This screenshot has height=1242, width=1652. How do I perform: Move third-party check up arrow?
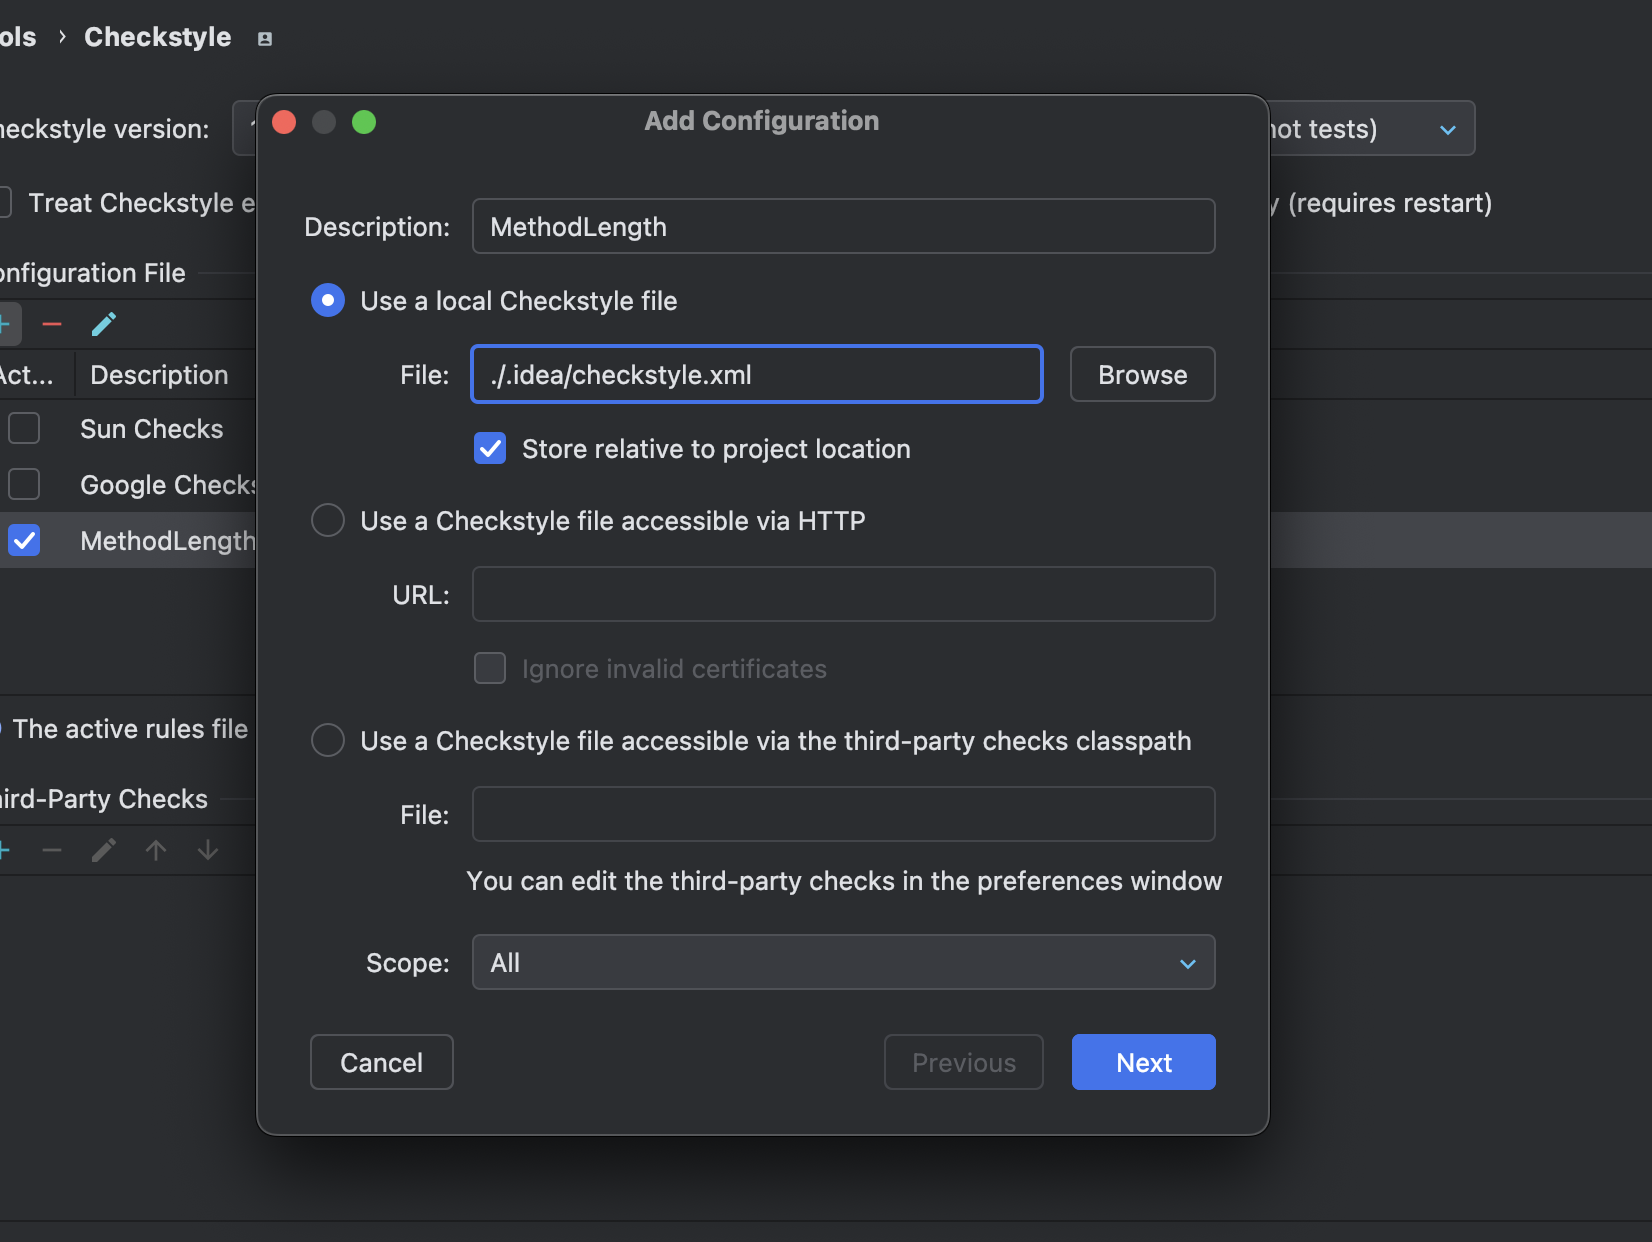click(156, 850)
